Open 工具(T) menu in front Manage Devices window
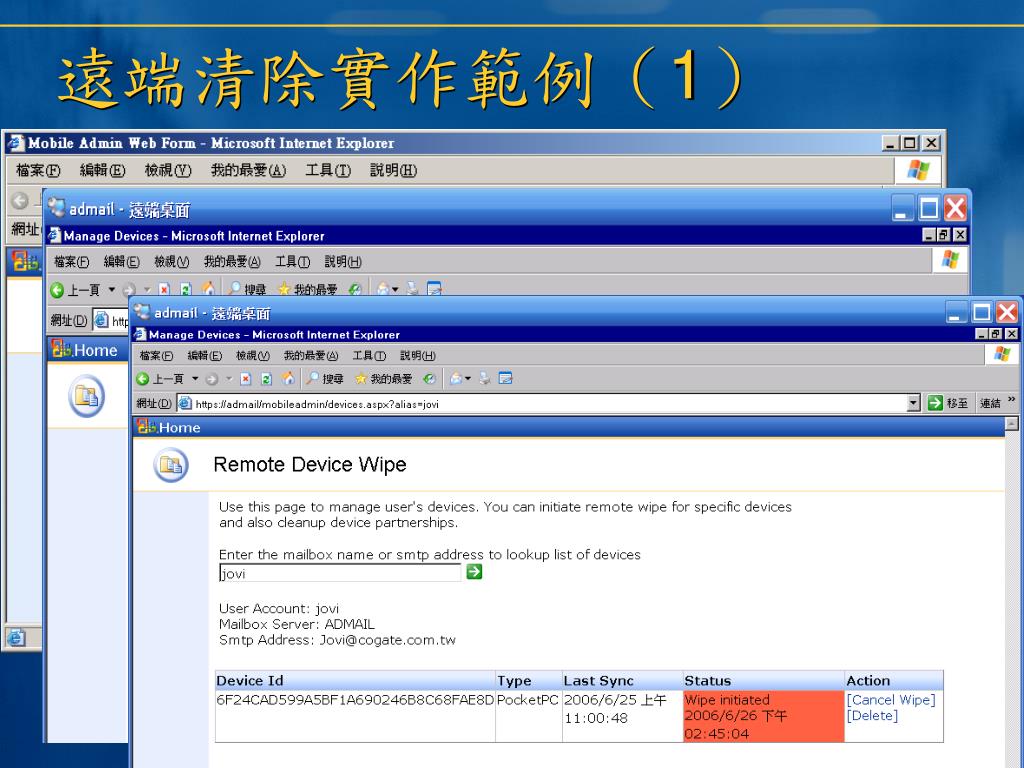The width and height of the screenshot is (1024, 768). 369,356
